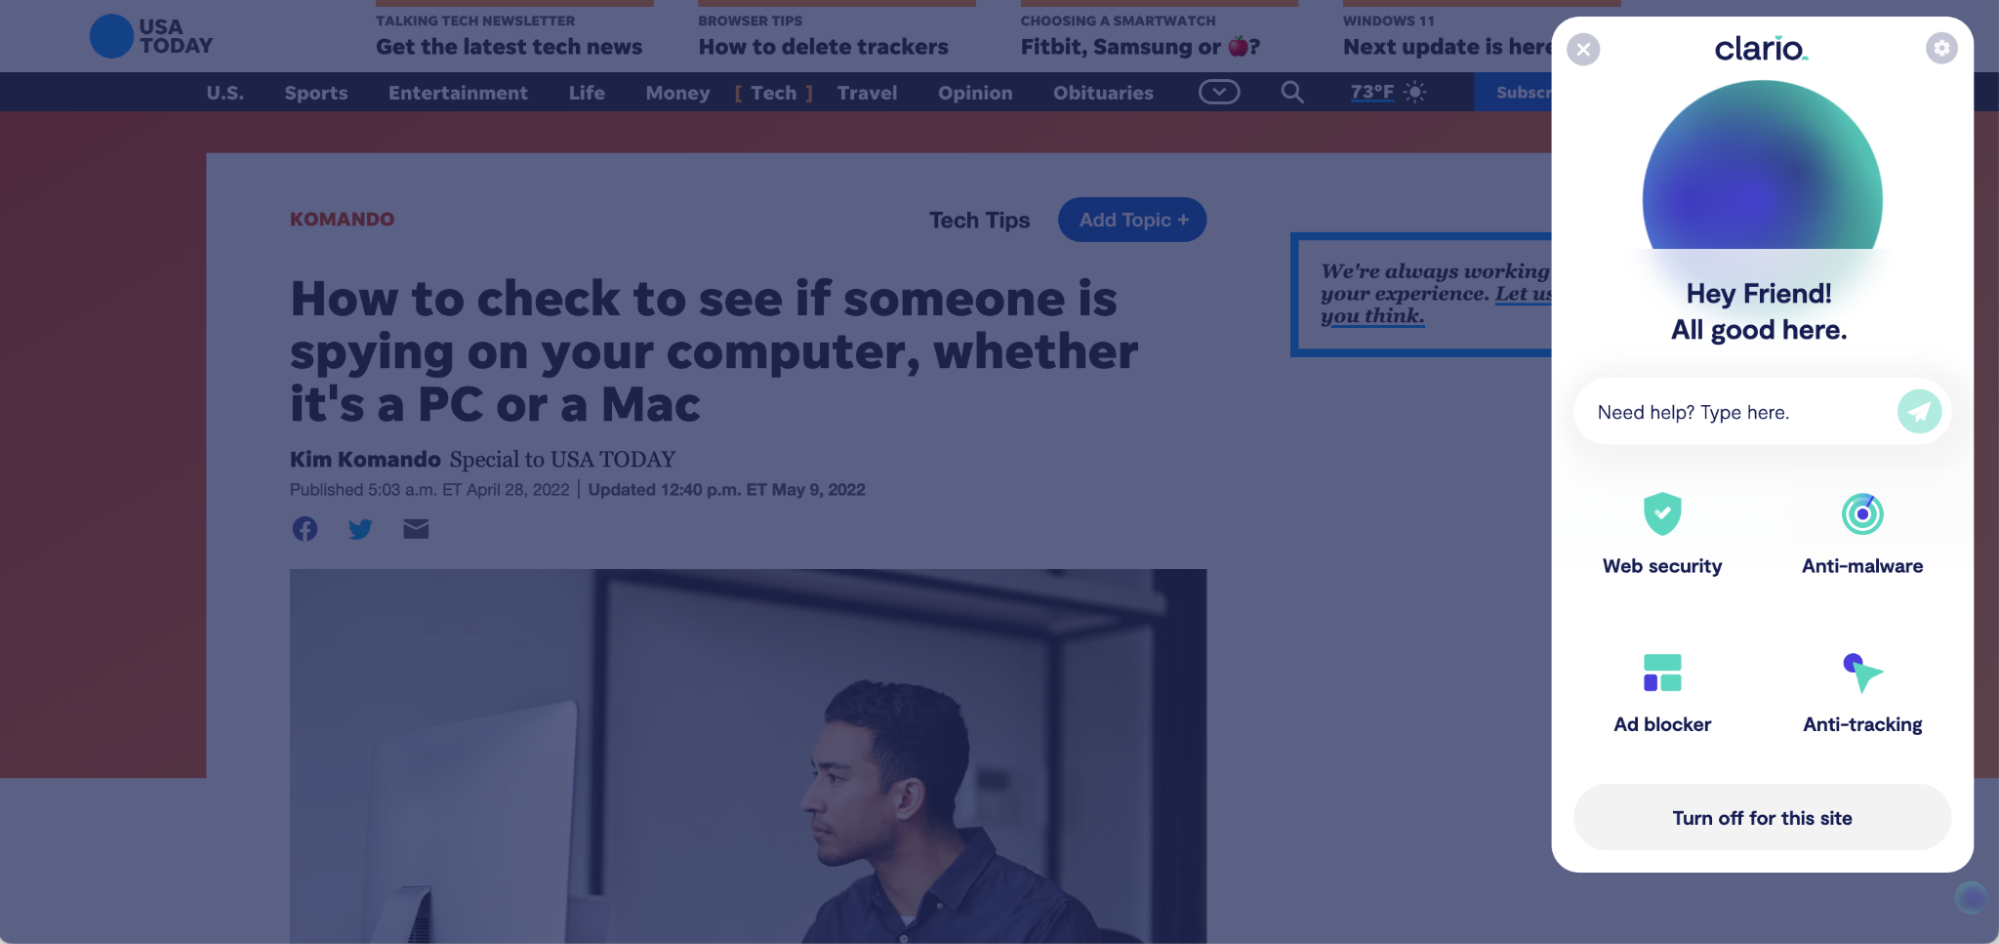Click the Hey Friend! All good here. message
This screenshot has width=1999, height=944.
coord(1759,311)
